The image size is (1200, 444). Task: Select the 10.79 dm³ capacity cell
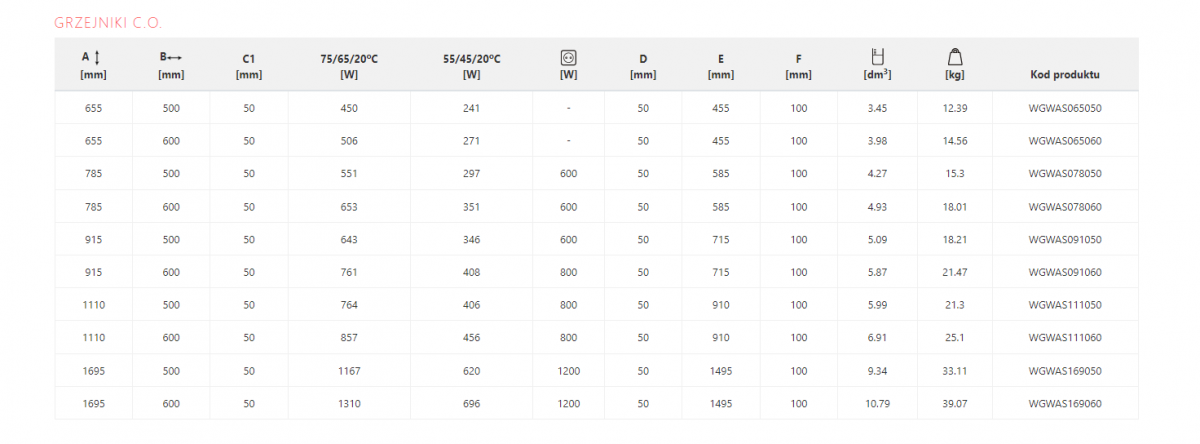click(x=877, y=404)
